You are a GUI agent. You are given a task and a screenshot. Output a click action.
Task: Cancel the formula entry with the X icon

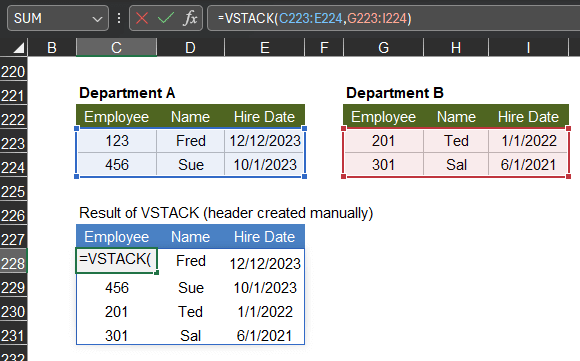(x=142, y=18)
